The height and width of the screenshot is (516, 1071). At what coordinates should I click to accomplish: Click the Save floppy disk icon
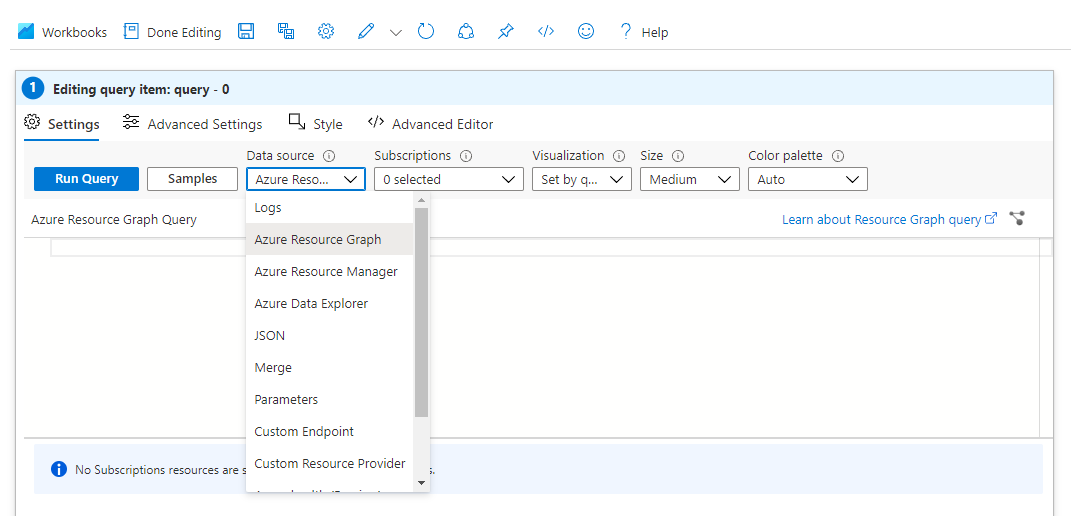click(x=246, y=31)
